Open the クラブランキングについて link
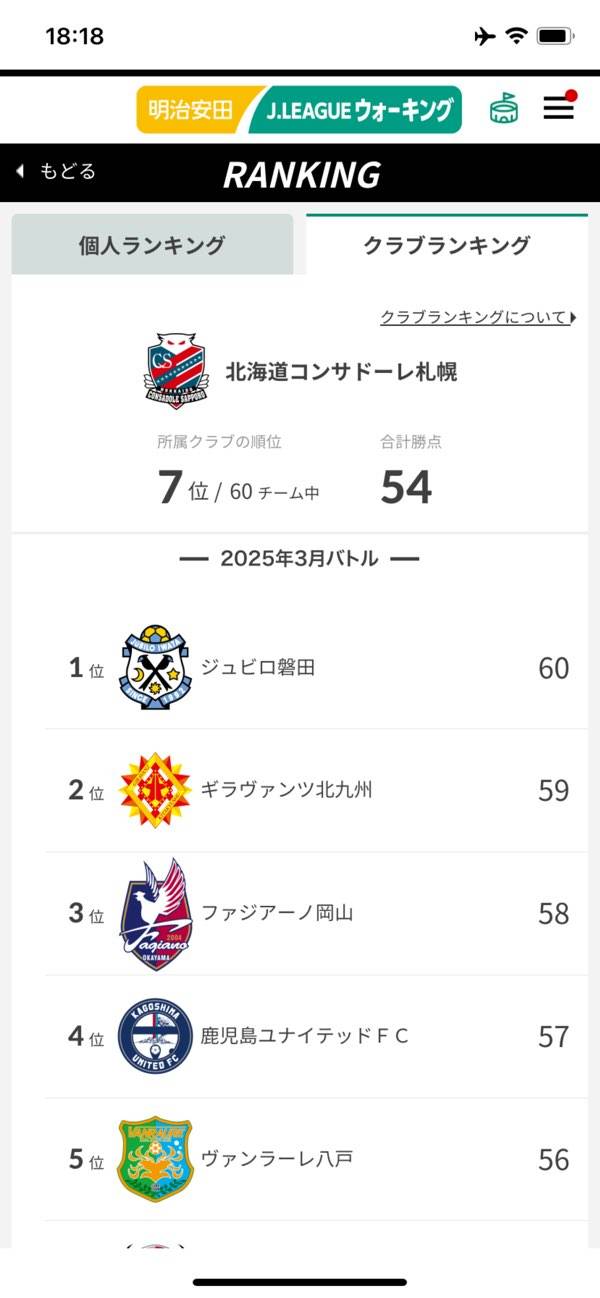 tap(477, 318)
